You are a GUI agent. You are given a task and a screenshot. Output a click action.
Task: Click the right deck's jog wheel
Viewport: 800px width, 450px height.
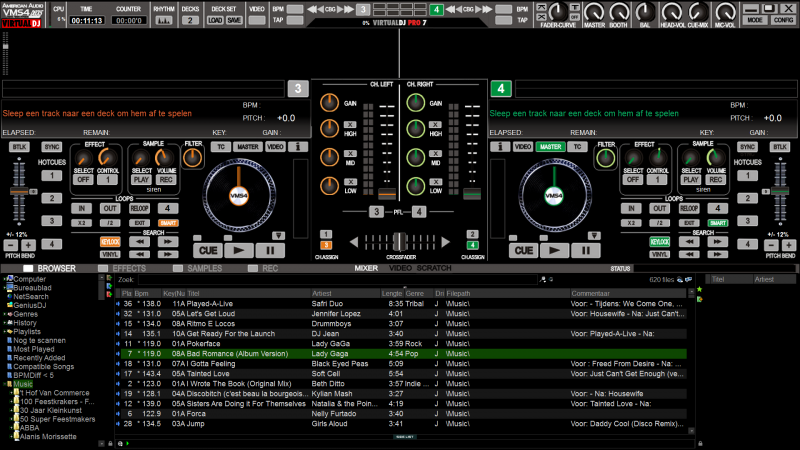click(x=554, y=195)
